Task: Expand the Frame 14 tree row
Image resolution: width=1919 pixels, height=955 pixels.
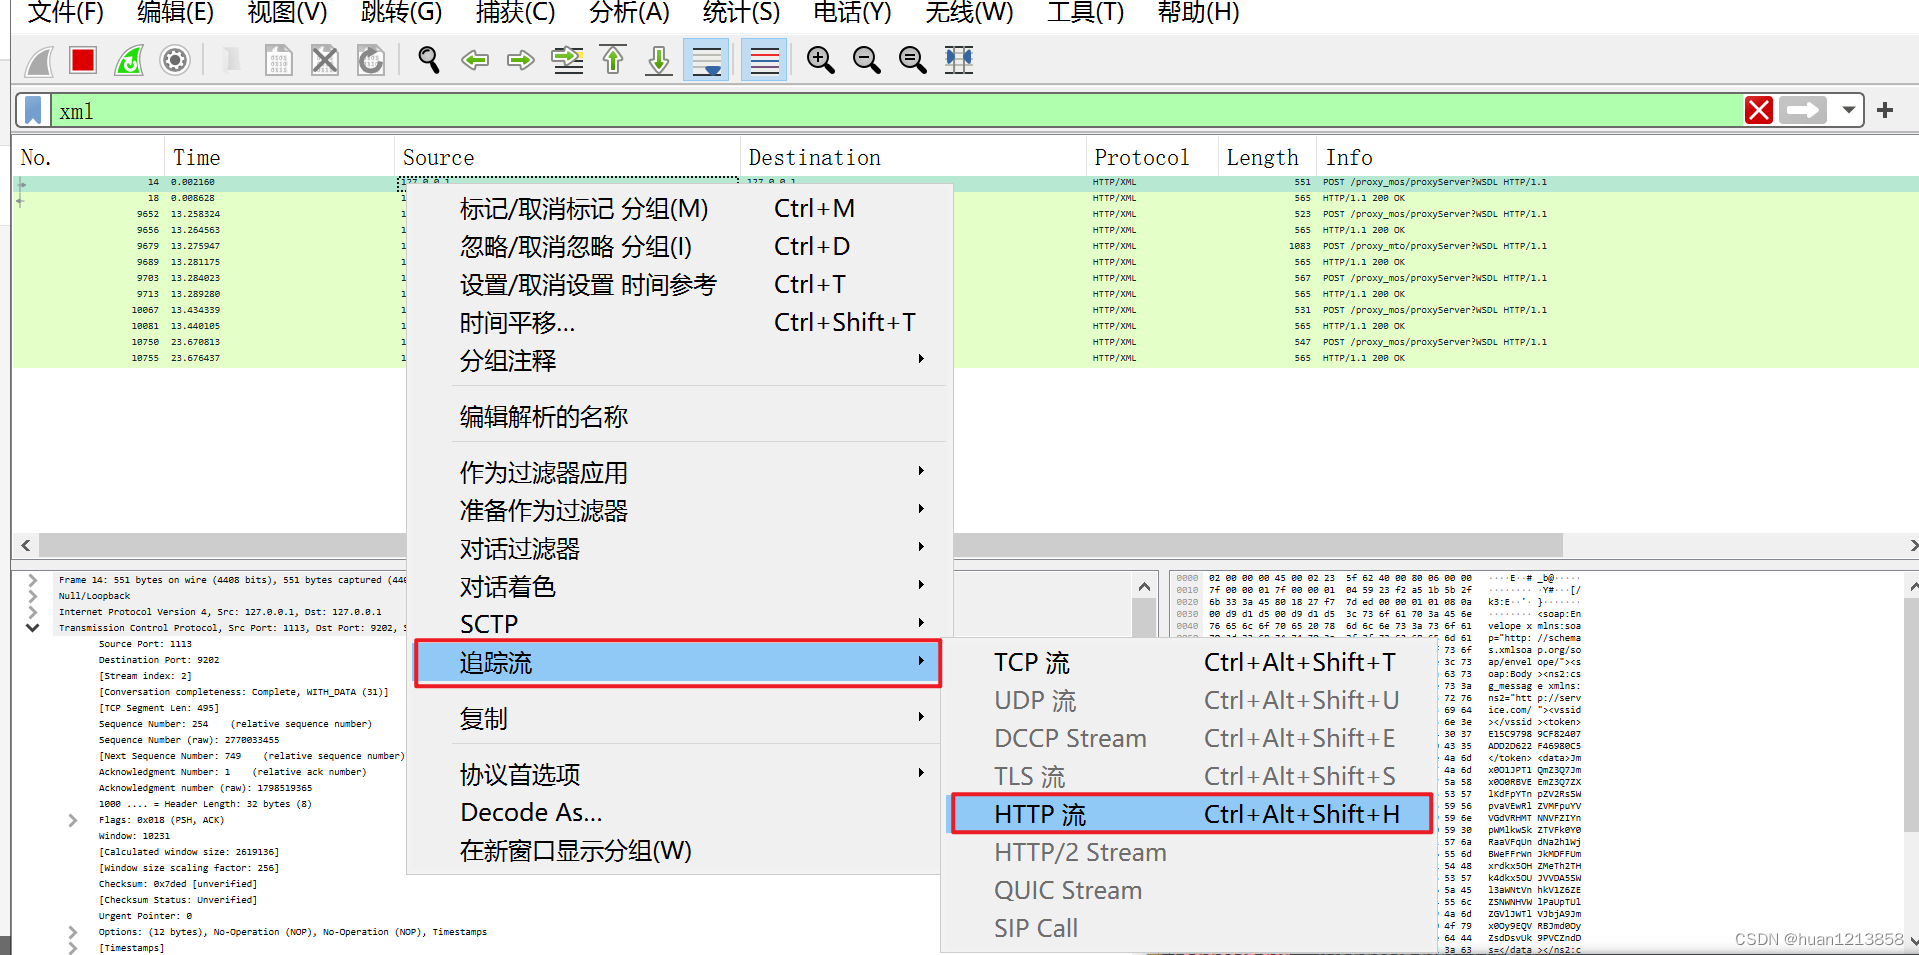Action: (x=33, y=580)
